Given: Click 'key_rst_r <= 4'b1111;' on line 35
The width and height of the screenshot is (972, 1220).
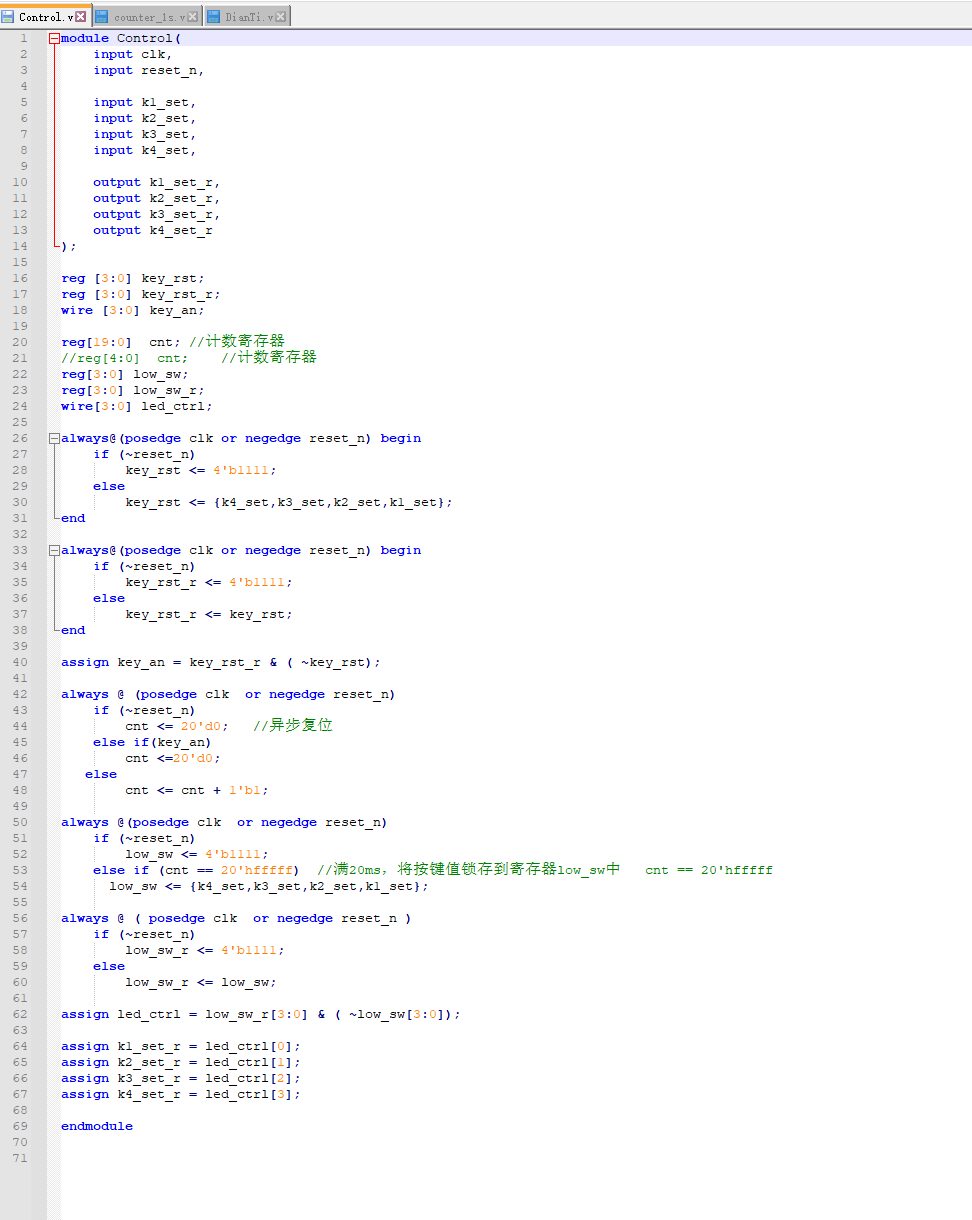Looking at the screenshot, I should pyautogui.click(x=209, y=582).
